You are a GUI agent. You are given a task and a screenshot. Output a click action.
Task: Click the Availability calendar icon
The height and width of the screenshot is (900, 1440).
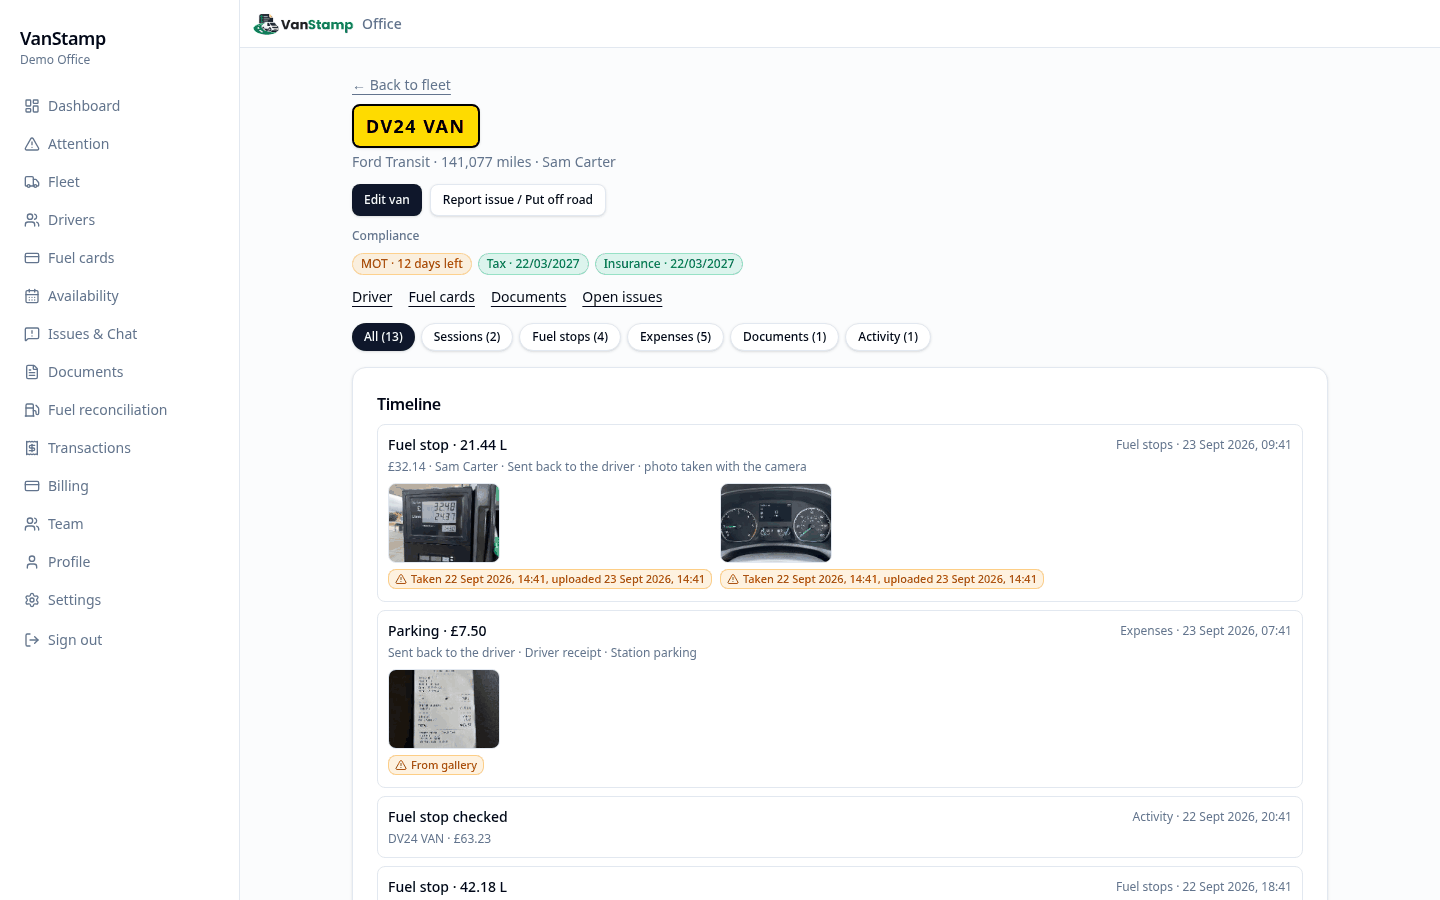point(32,296)
